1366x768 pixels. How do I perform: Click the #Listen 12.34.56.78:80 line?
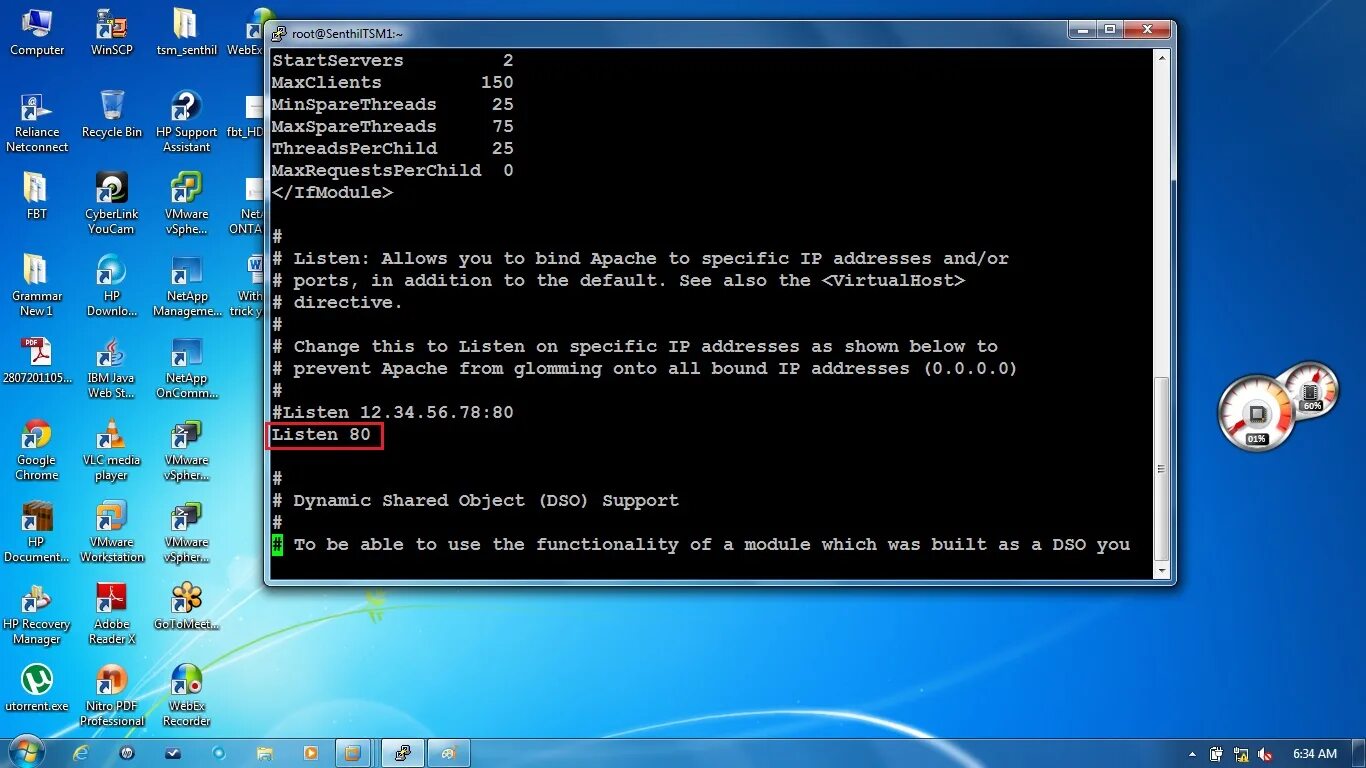click(x=392, y=413)
